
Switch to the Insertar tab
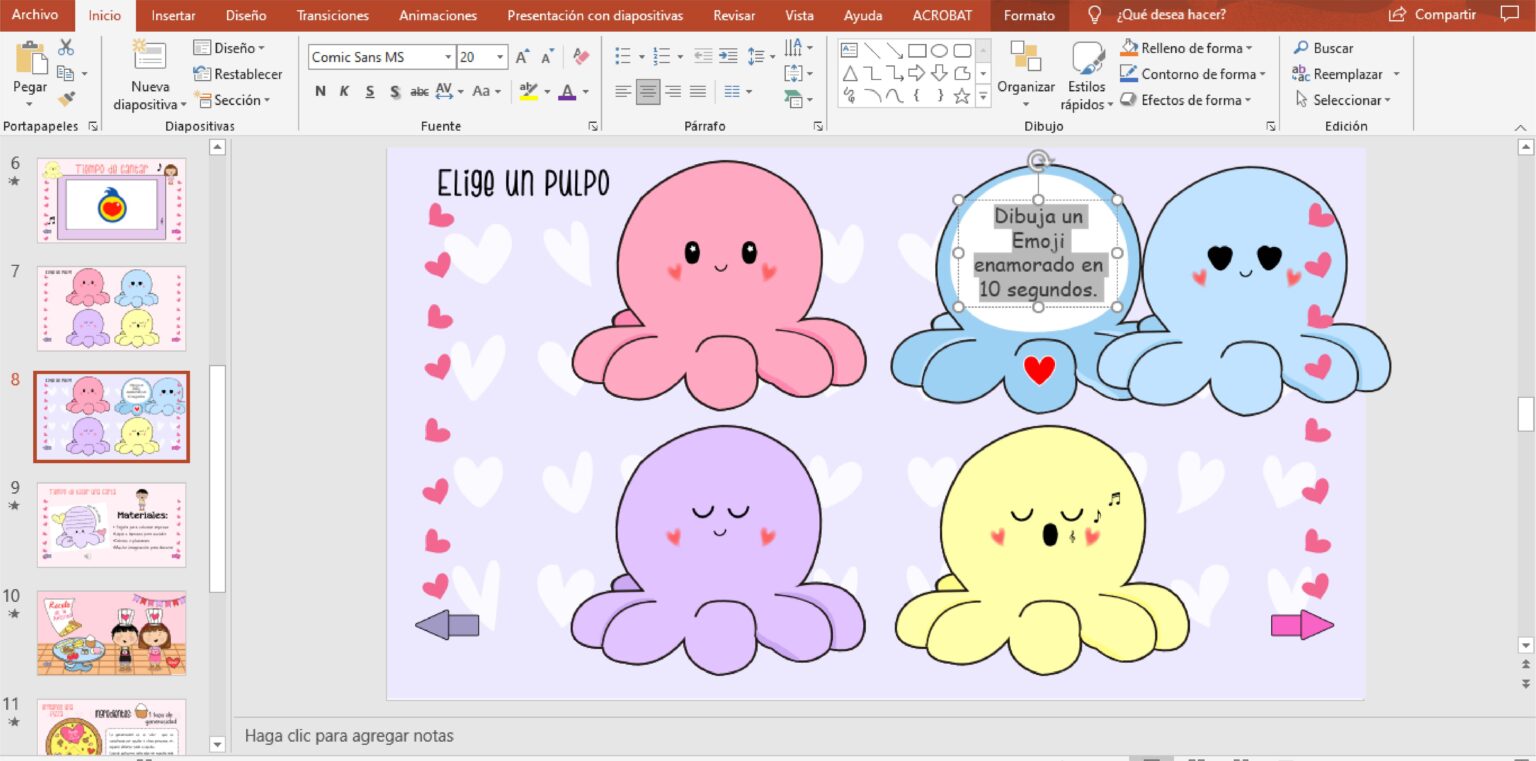pos(174,15)
